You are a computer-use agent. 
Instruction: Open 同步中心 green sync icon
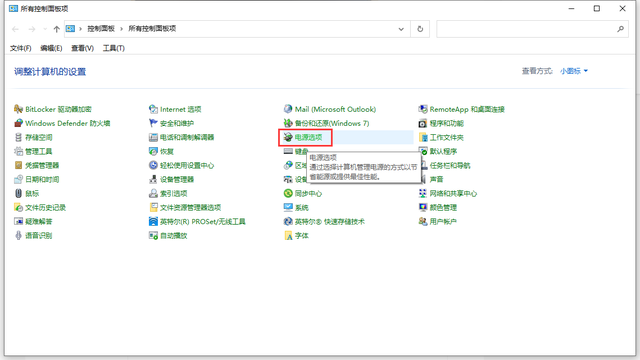point(288,193)
